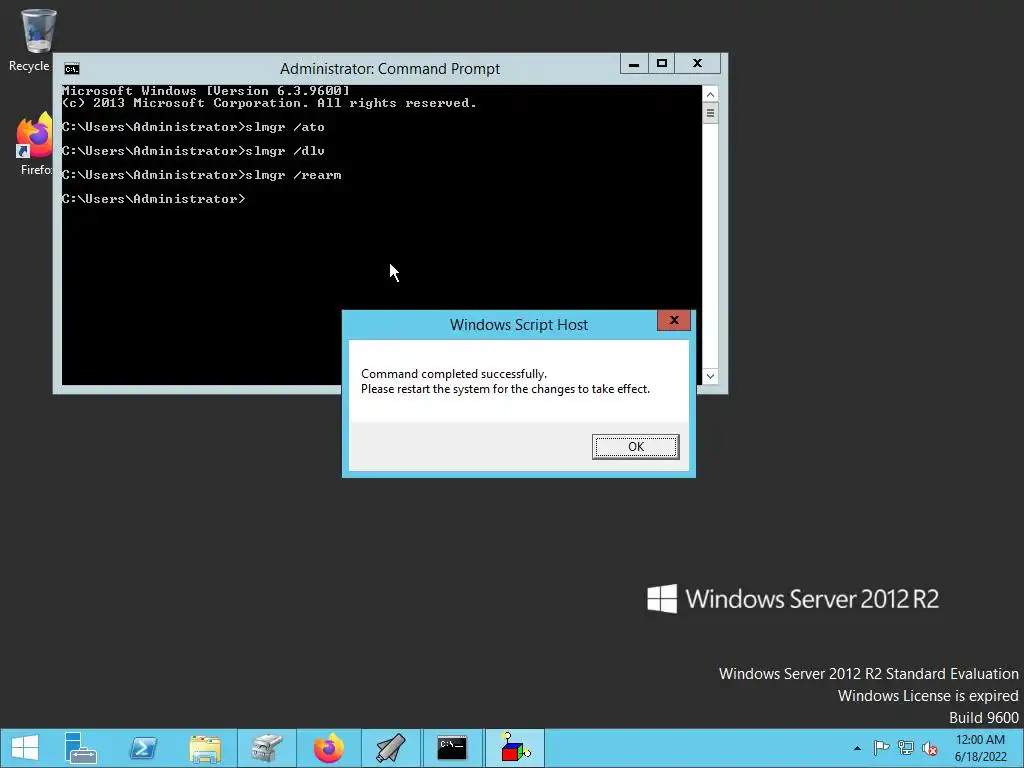Click the Windows Script Host title bar
Image resolution: width=1024 pixels, height=768 pixels.
[519, 325]
